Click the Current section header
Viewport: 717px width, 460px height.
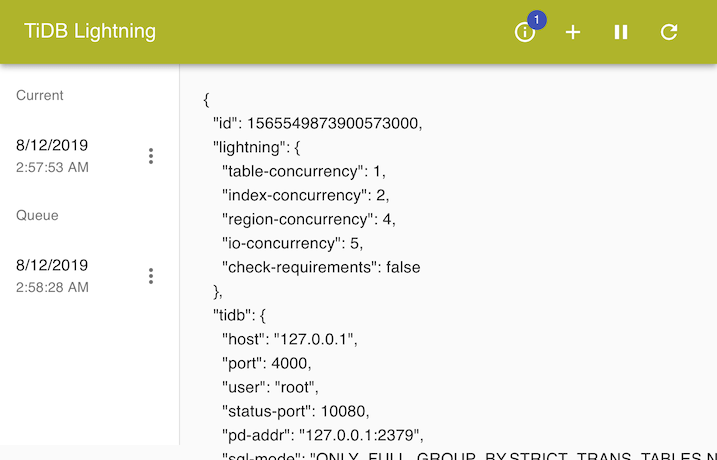click(40, 95)
